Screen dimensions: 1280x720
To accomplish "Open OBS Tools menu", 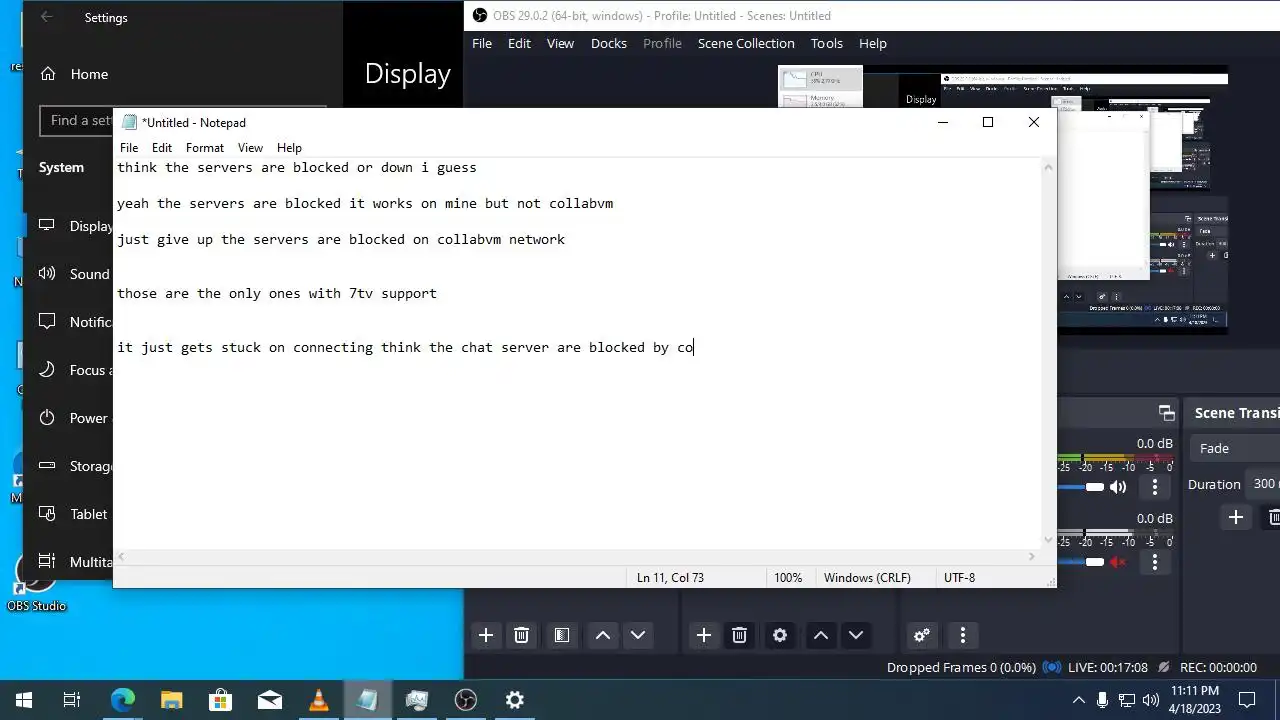I will [x=827, y=43].
